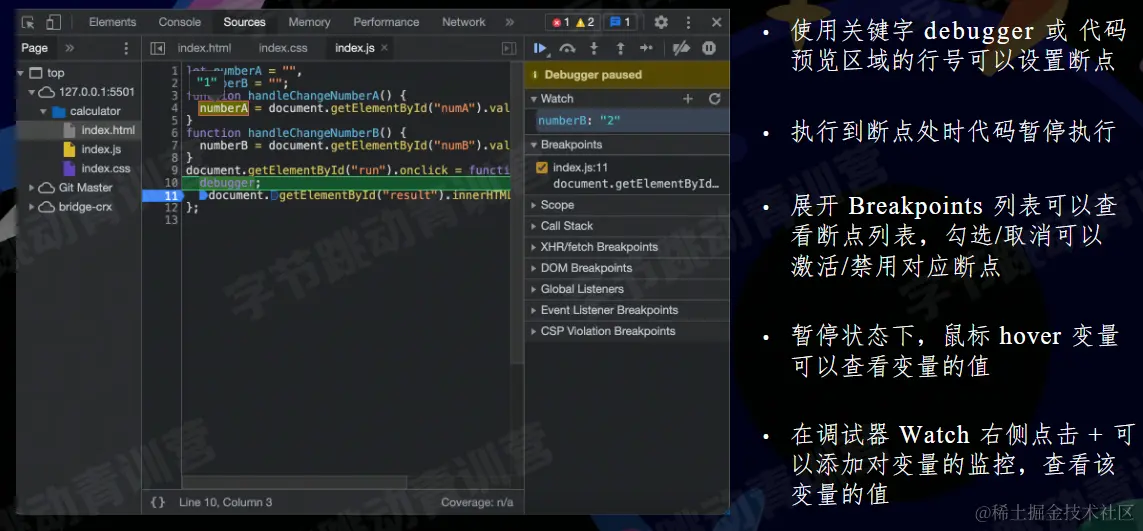The image size is (1143, 531).
Task: Click the editor horizontal scrollbar
Action: pyautogui.click(x=294, y=482)
